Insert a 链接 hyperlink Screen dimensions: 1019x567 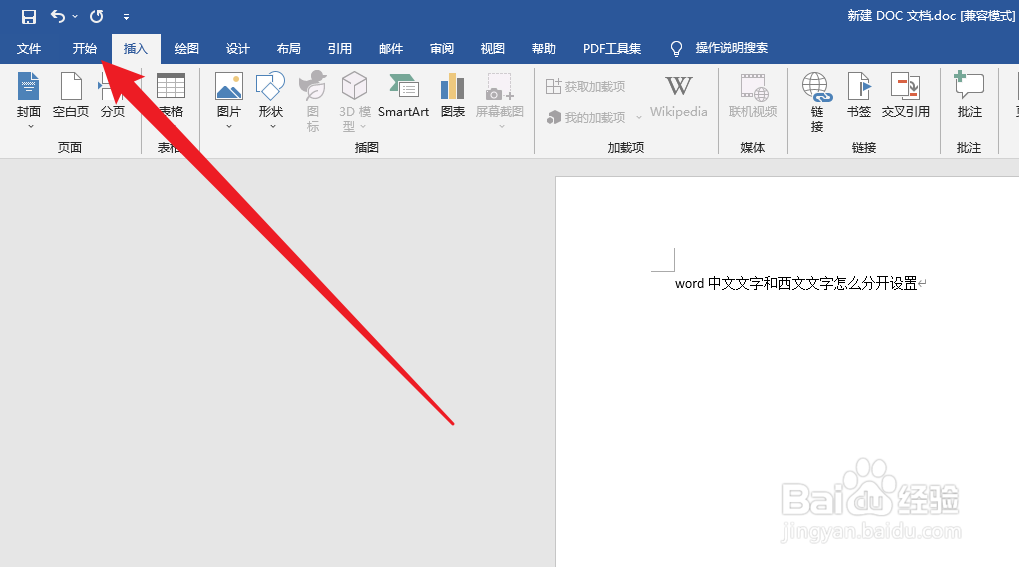(x=817, y=101)
